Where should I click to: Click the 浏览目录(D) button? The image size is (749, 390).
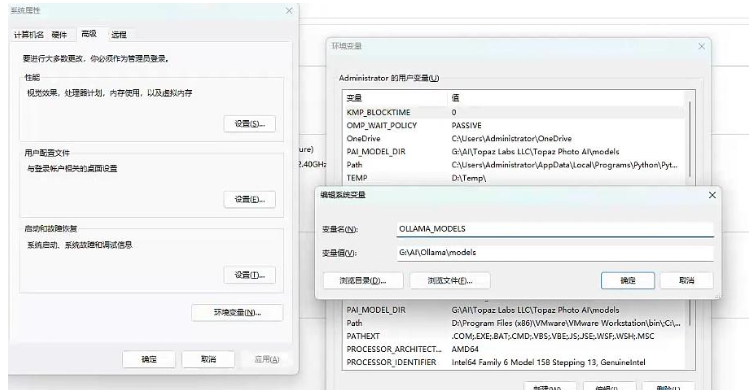point(363,281)
